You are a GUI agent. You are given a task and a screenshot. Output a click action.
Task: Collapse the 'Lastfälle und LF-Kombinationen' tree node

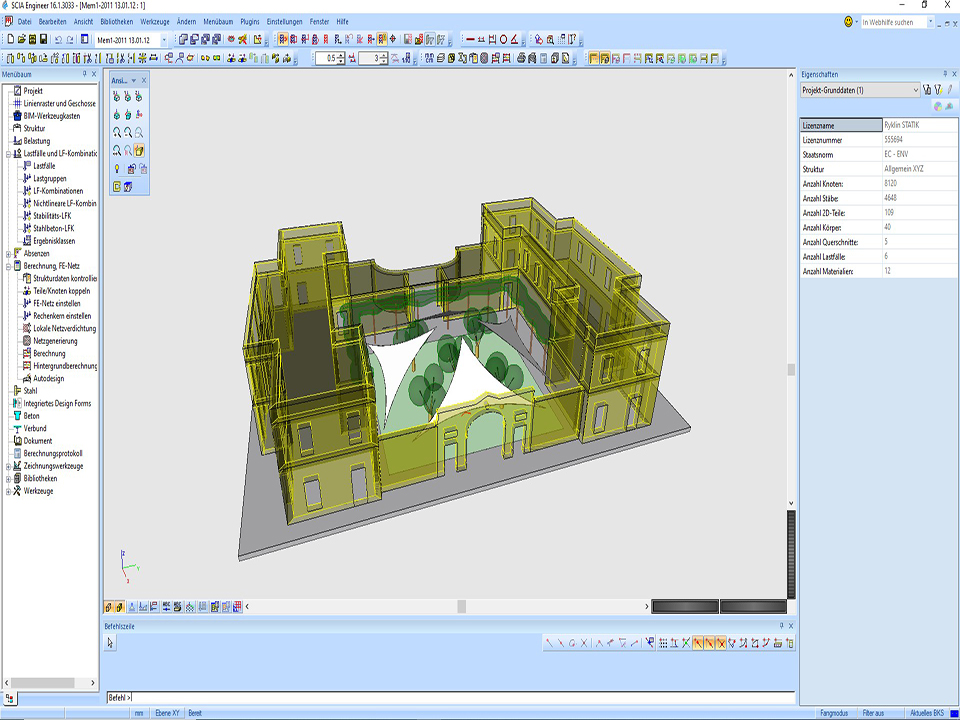pos(7,153)
